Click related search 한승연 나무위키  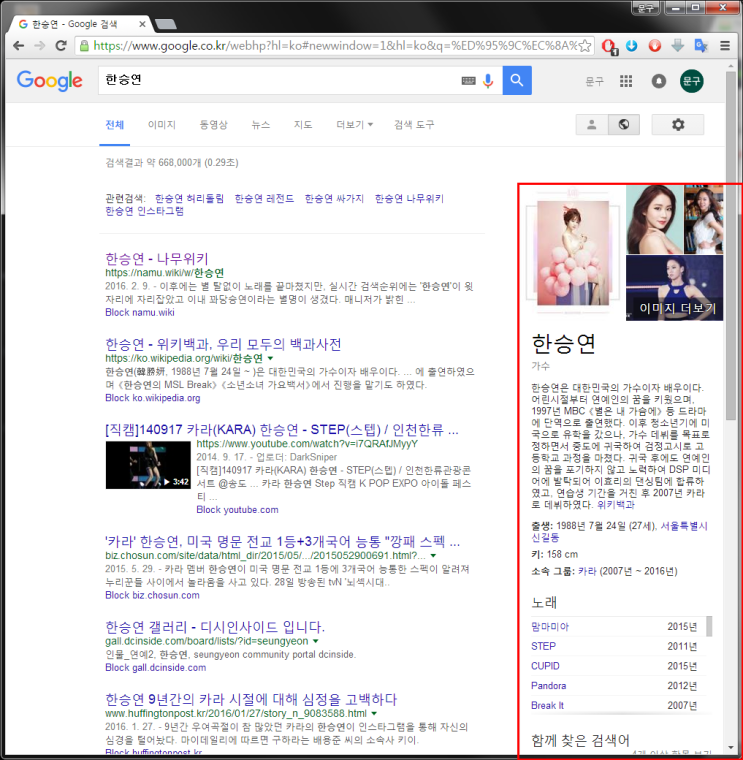409,198
